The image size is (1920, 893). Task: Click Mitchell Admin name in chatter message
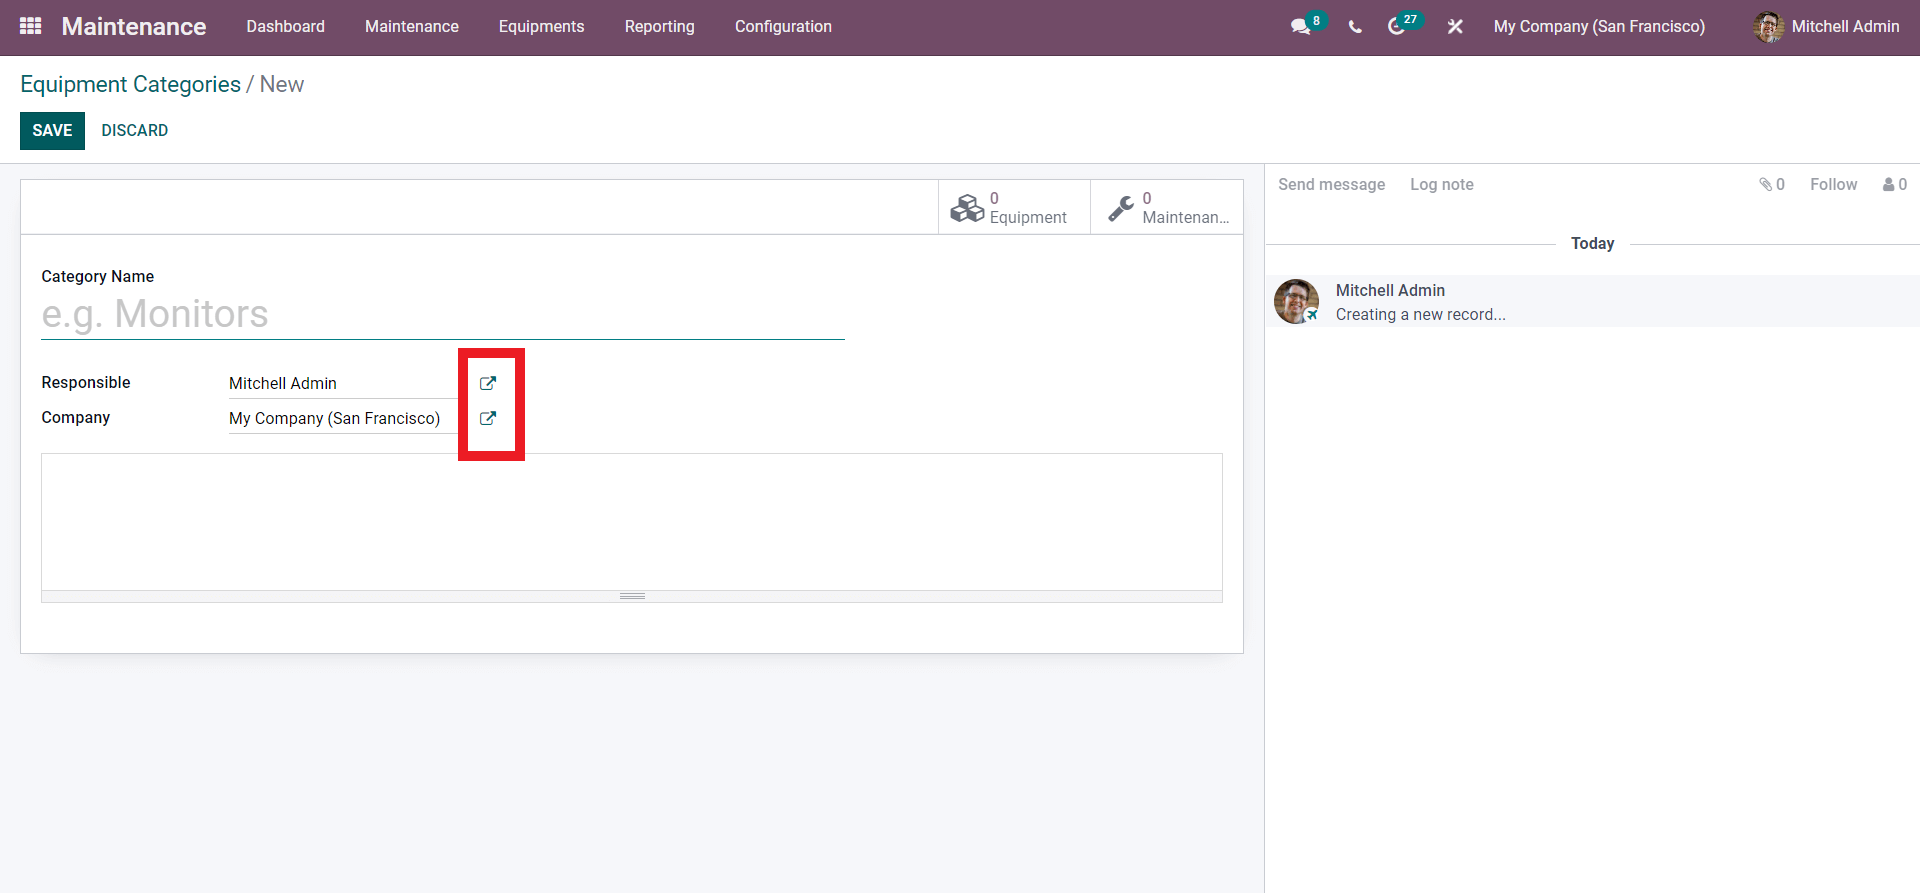coord(1390,290)
